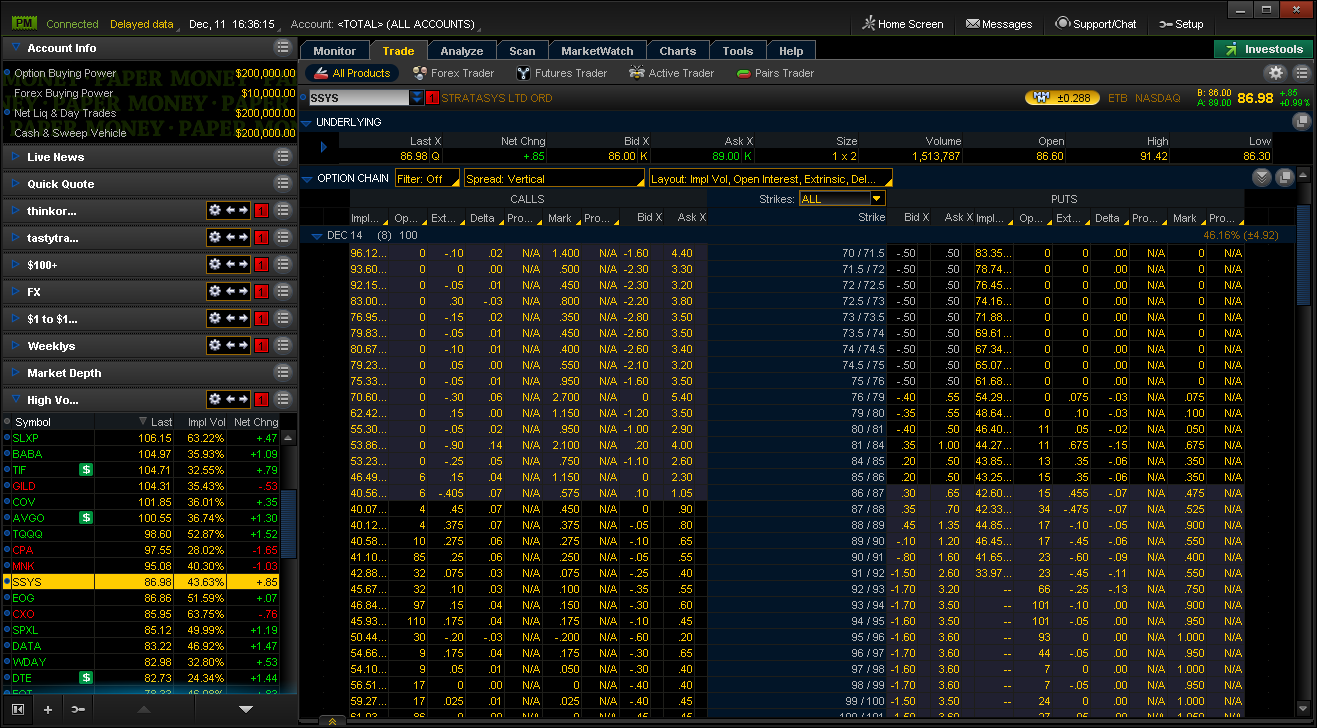Open Trade tab list menu icon

[1301, 73]
